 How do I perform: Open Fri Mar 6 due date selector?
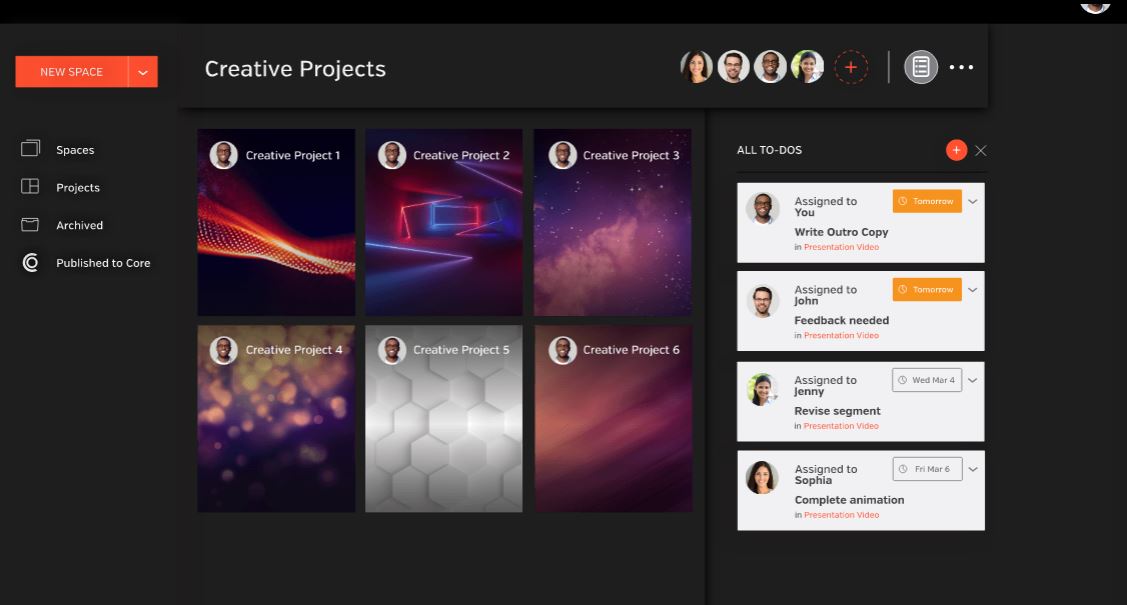click(926, 469)
